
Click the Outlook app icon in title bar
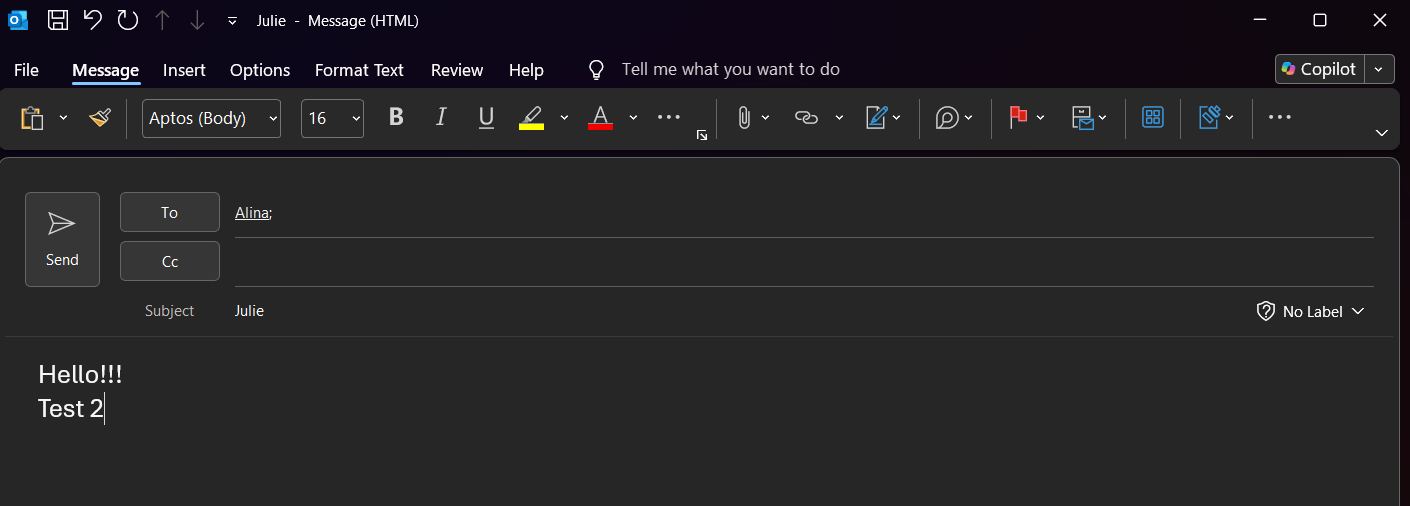pos(18,20)
